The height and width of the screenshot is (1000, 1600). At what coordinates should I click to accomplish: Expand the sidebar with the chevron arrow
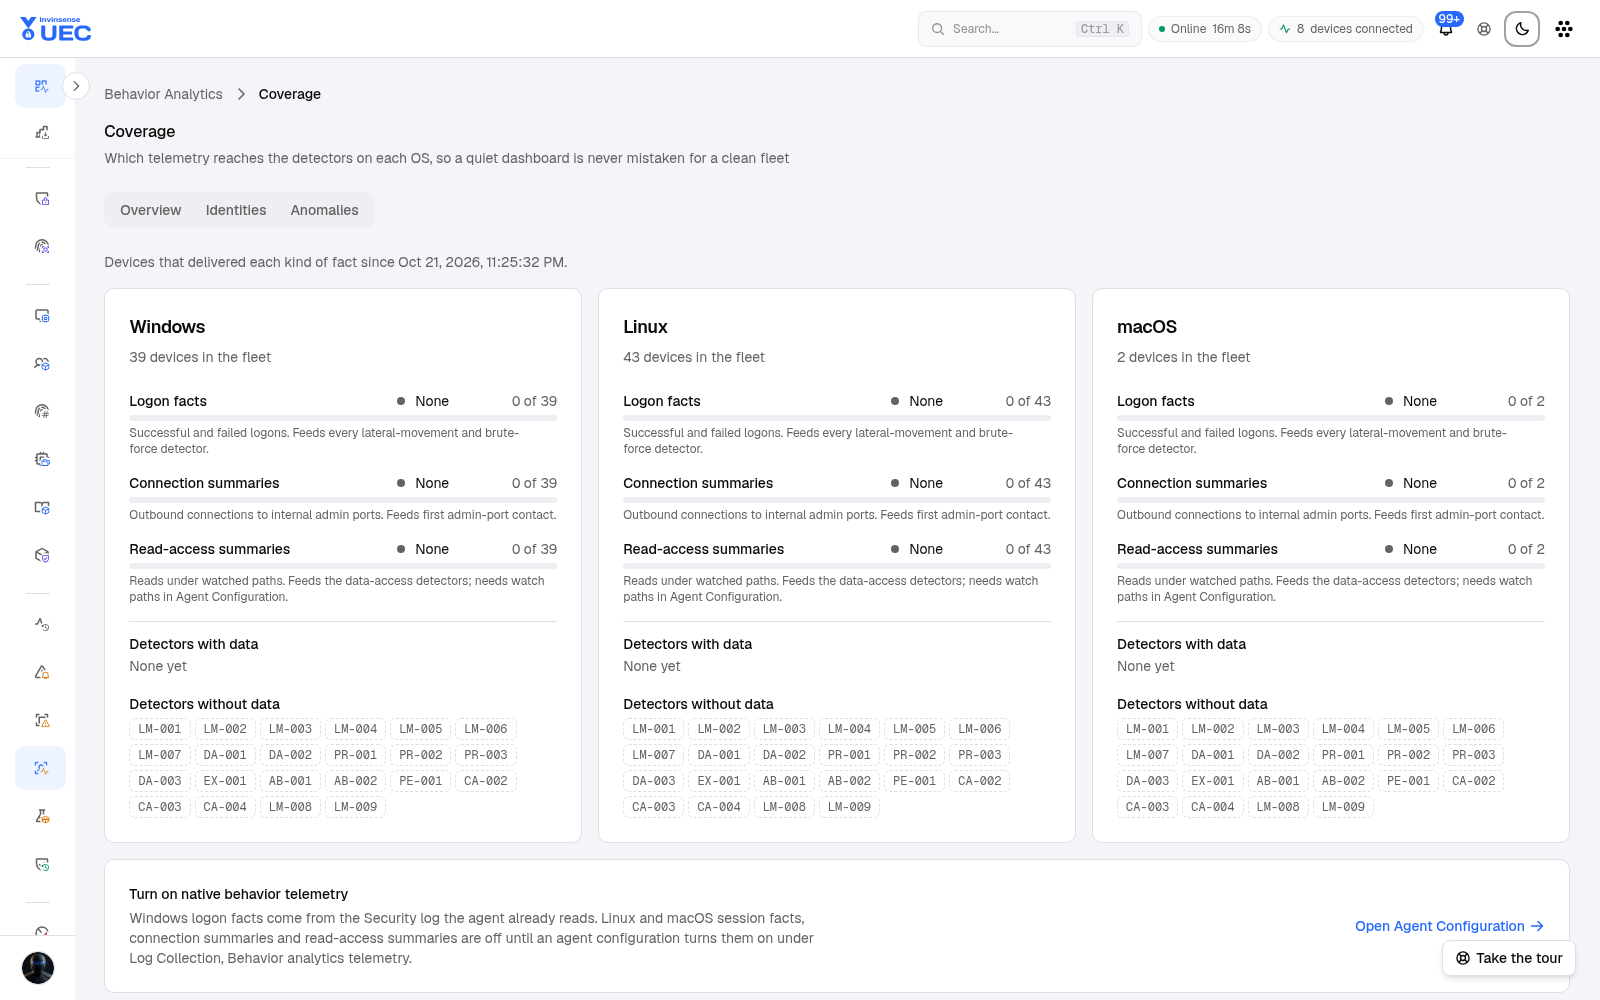pyautogui.click(x=76, y=86)
